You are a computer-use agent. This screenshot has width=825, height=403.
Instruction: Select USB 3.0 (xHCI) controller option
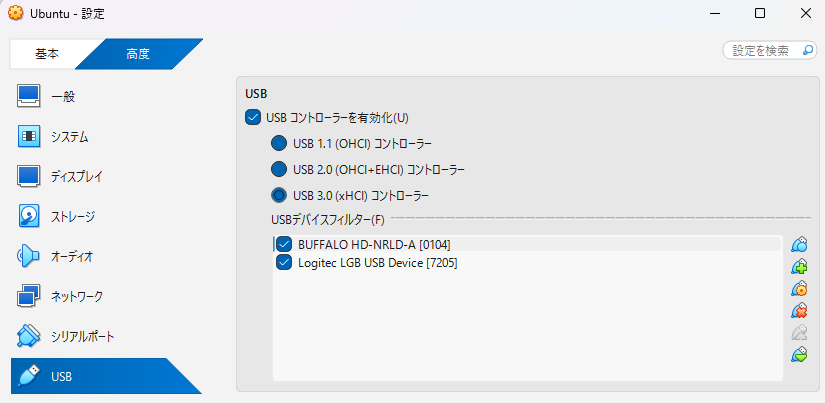(x=279, y=195)
